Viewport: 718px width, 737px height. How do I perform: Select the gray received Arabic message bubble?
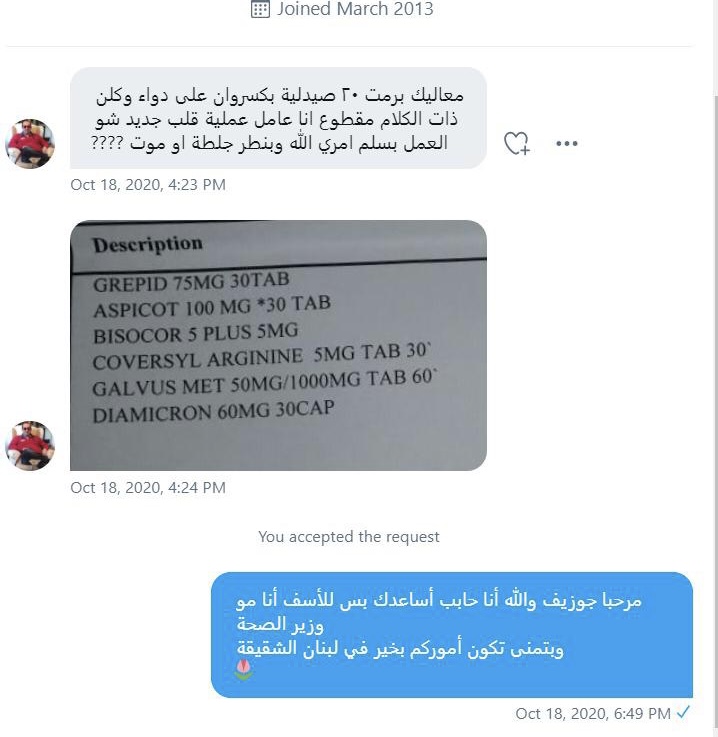click(278, 118)
